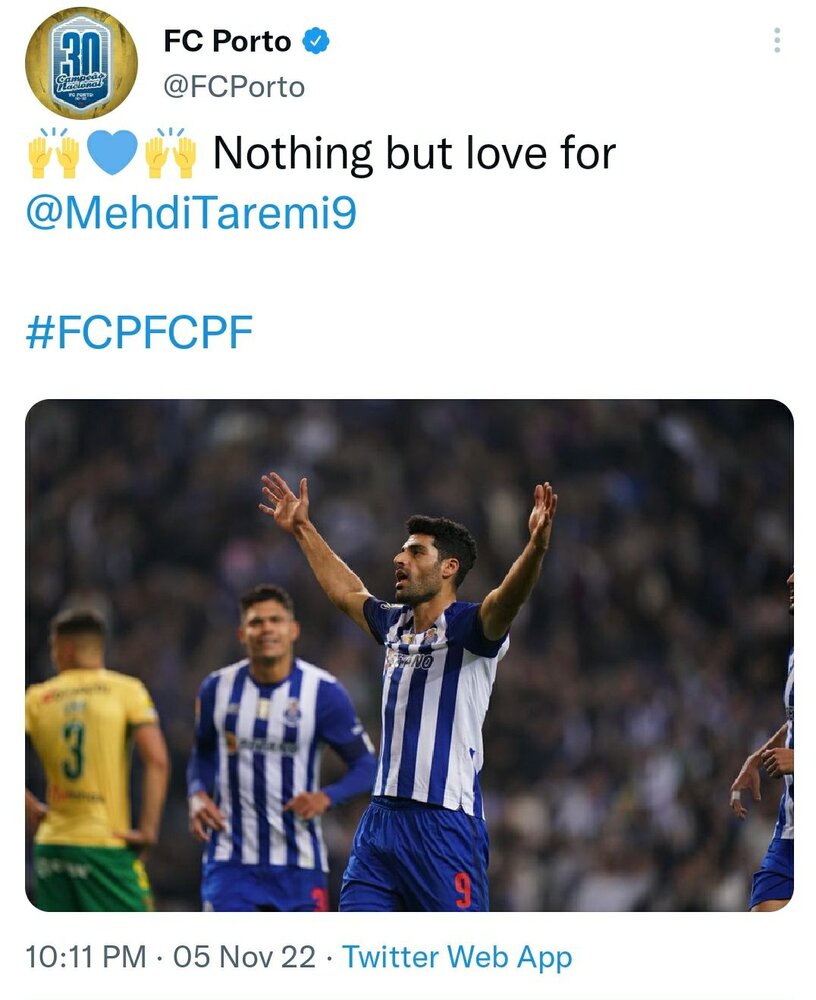Click the FC Porto display name
816x1000 pixels.
tap(227, 42)
